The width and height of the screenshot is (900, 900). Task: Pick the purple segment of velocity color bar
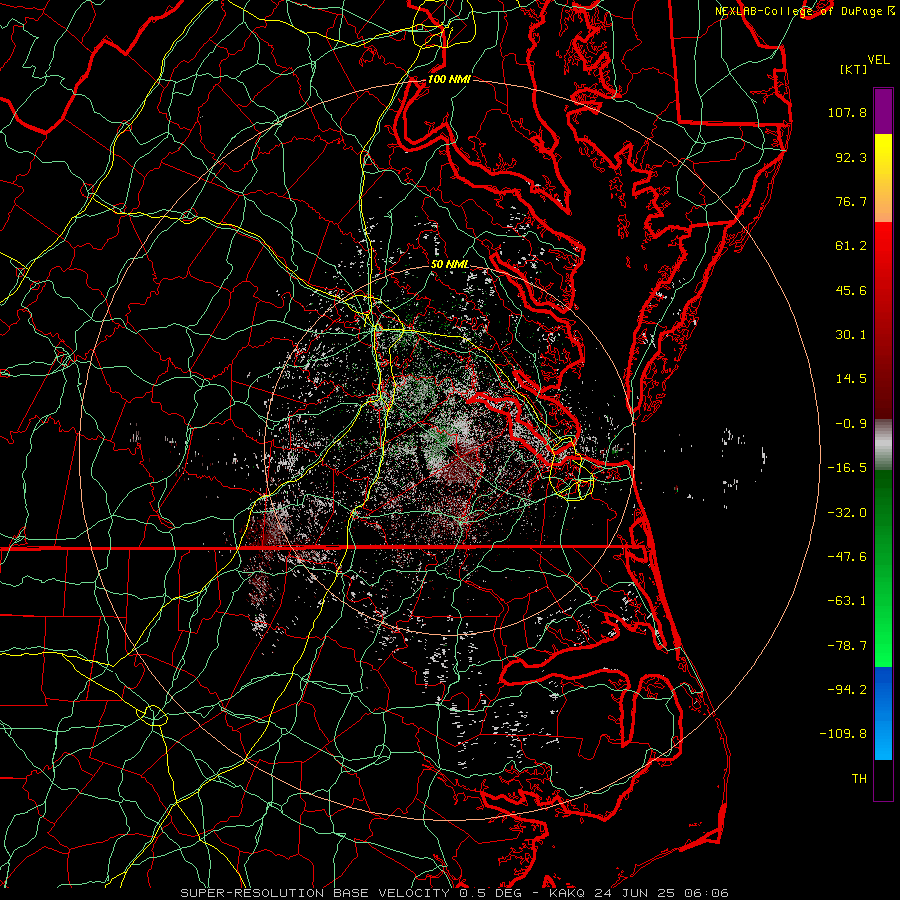click(883, 111)
